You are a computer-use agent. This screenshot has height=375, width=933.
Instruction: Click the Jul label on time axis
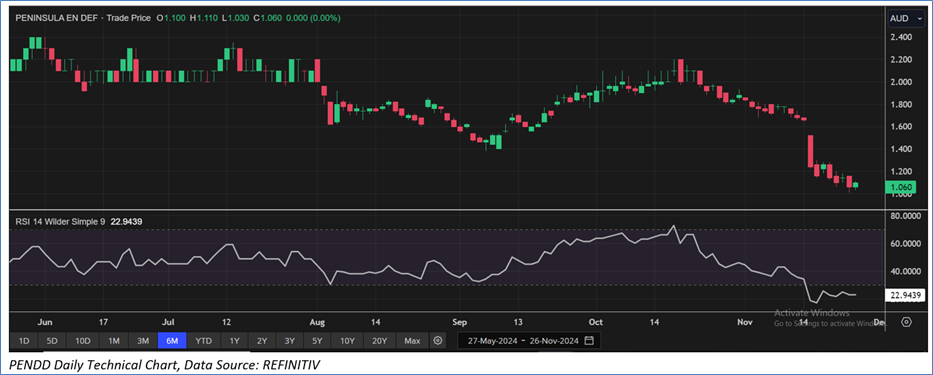coord(169,322)
